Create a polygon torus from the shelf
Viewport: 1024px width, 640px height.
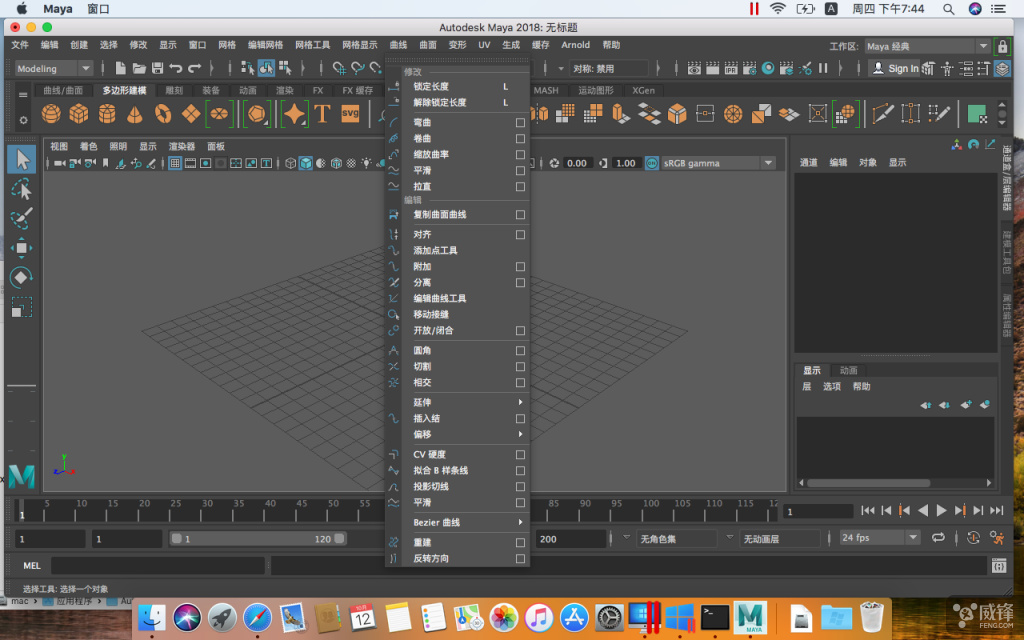point(163,114)
